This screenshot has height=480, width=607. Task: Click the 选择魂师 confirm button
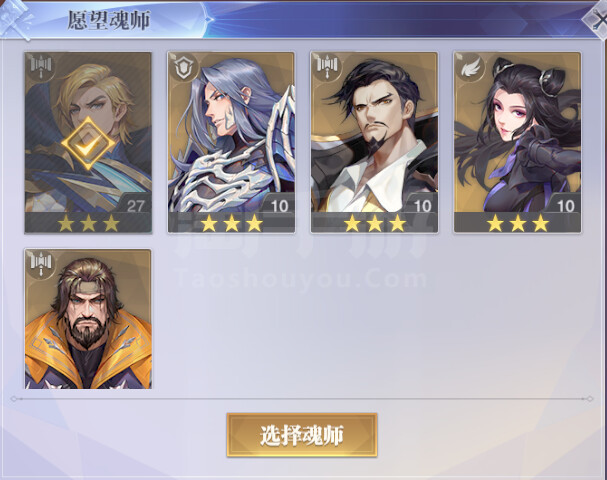[x=302, y=435]
